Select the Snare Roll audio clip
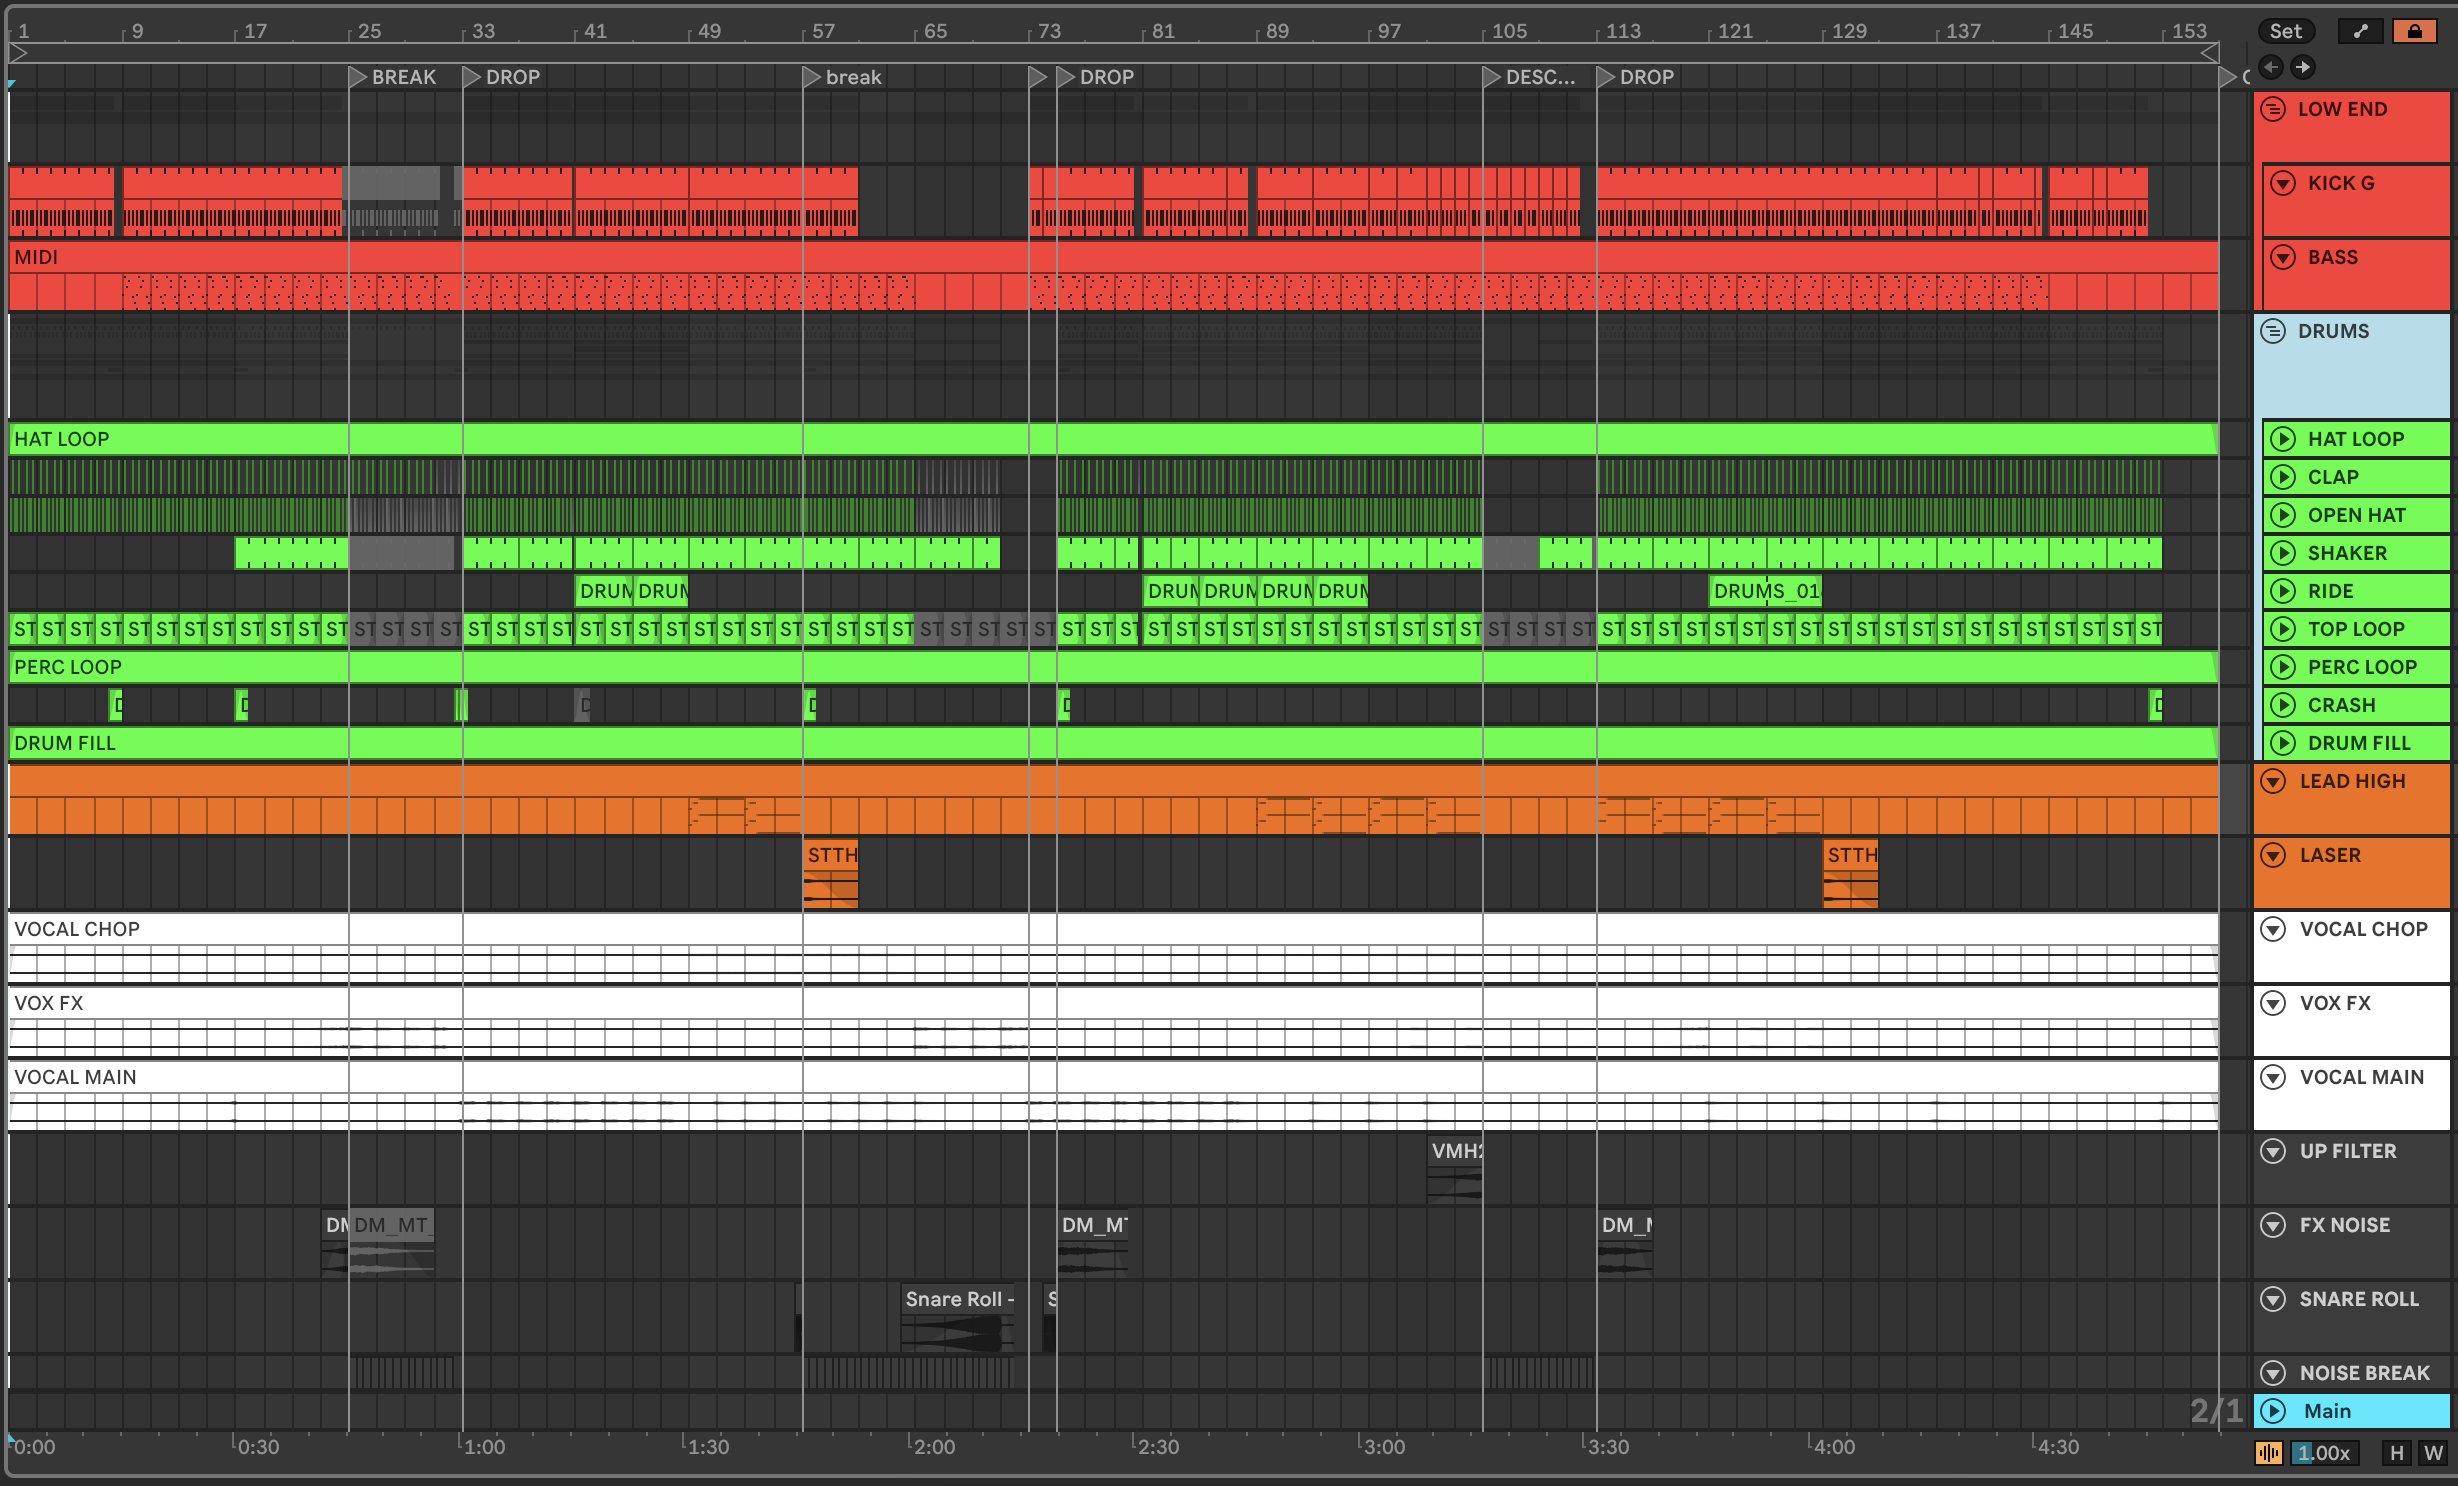This screenshot has width=2458, height=1486. (957, 1299)
